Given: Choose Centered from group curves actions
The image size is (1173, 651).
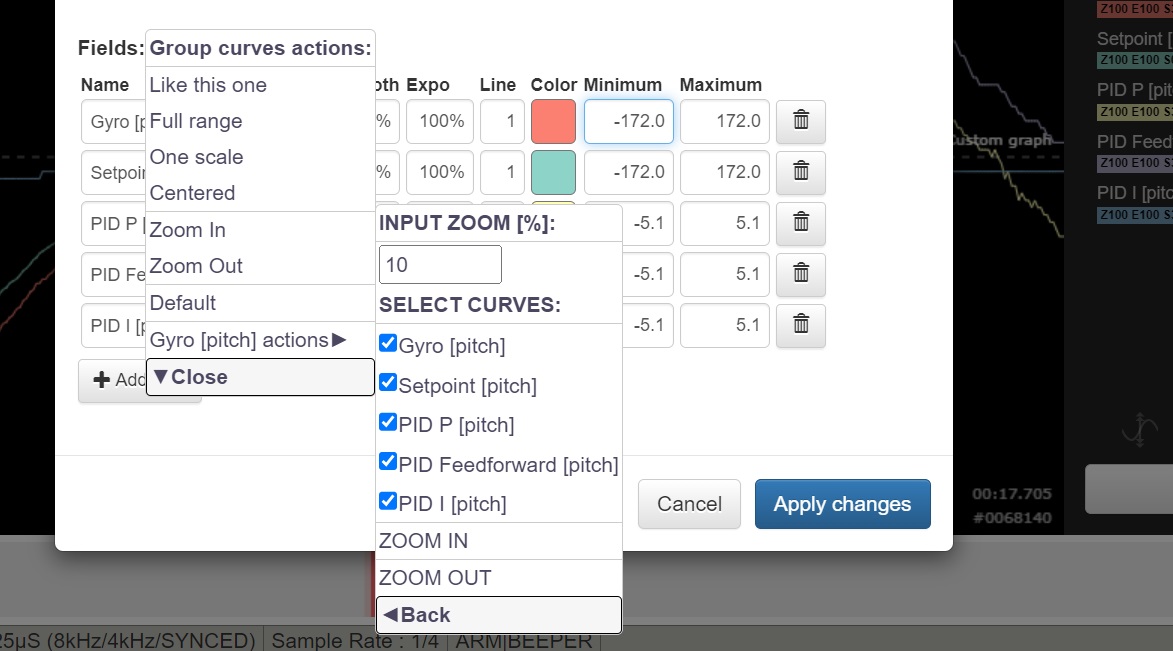Looking at the screenshot, I should (192, 193).
